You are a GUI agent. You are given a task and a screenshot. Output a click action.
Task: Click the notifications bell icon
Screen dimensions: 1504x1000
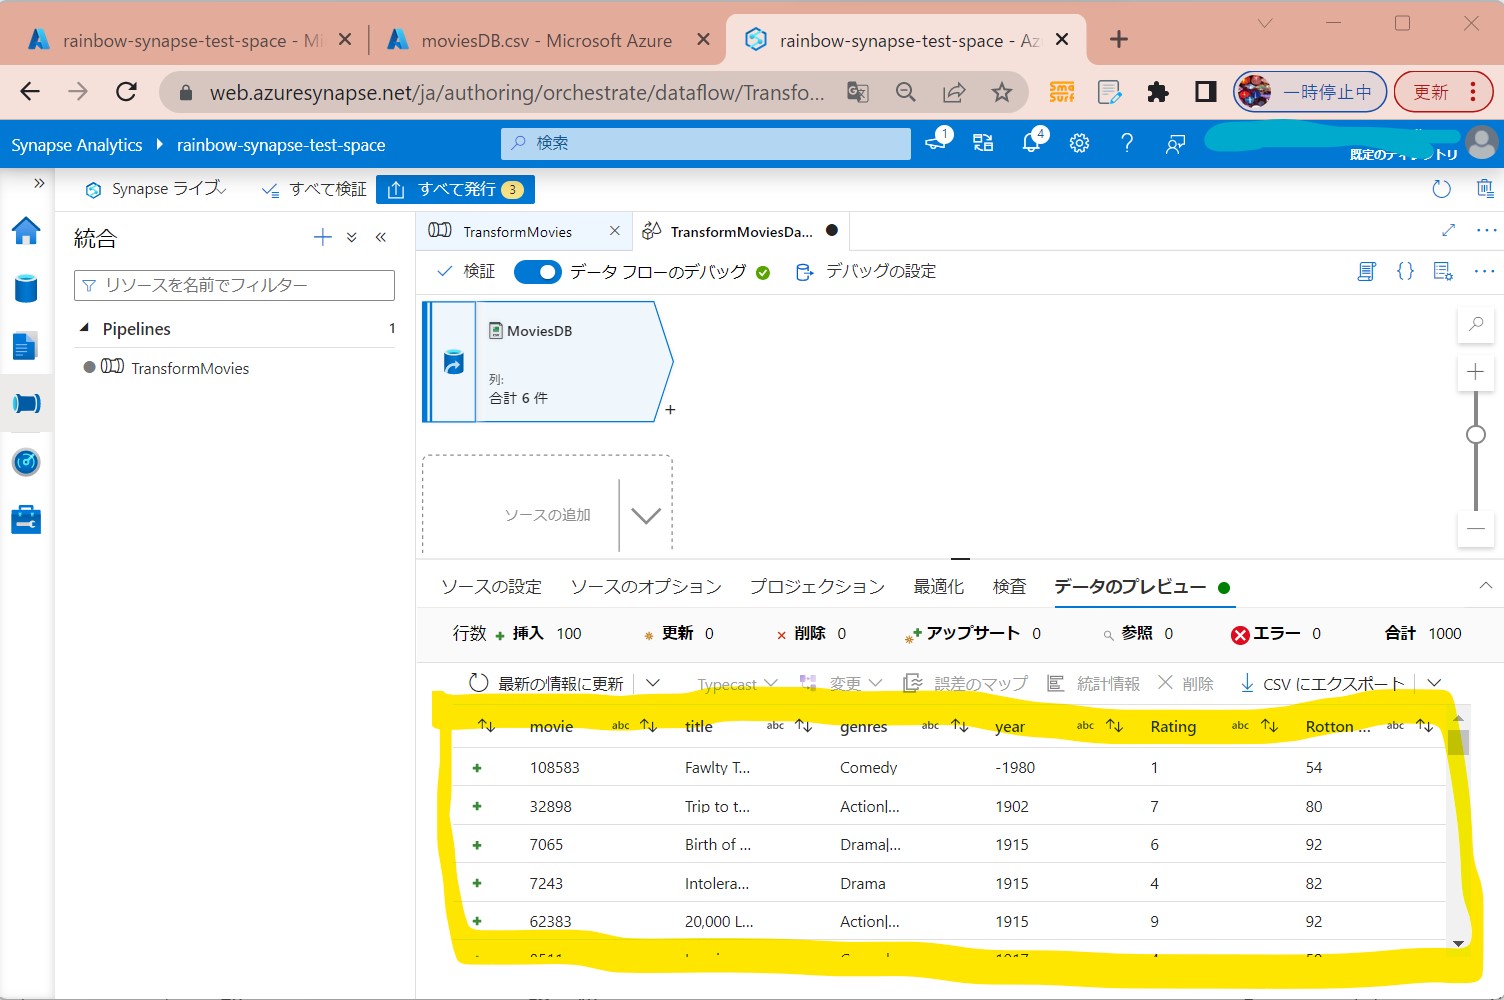coord(1032,143)
